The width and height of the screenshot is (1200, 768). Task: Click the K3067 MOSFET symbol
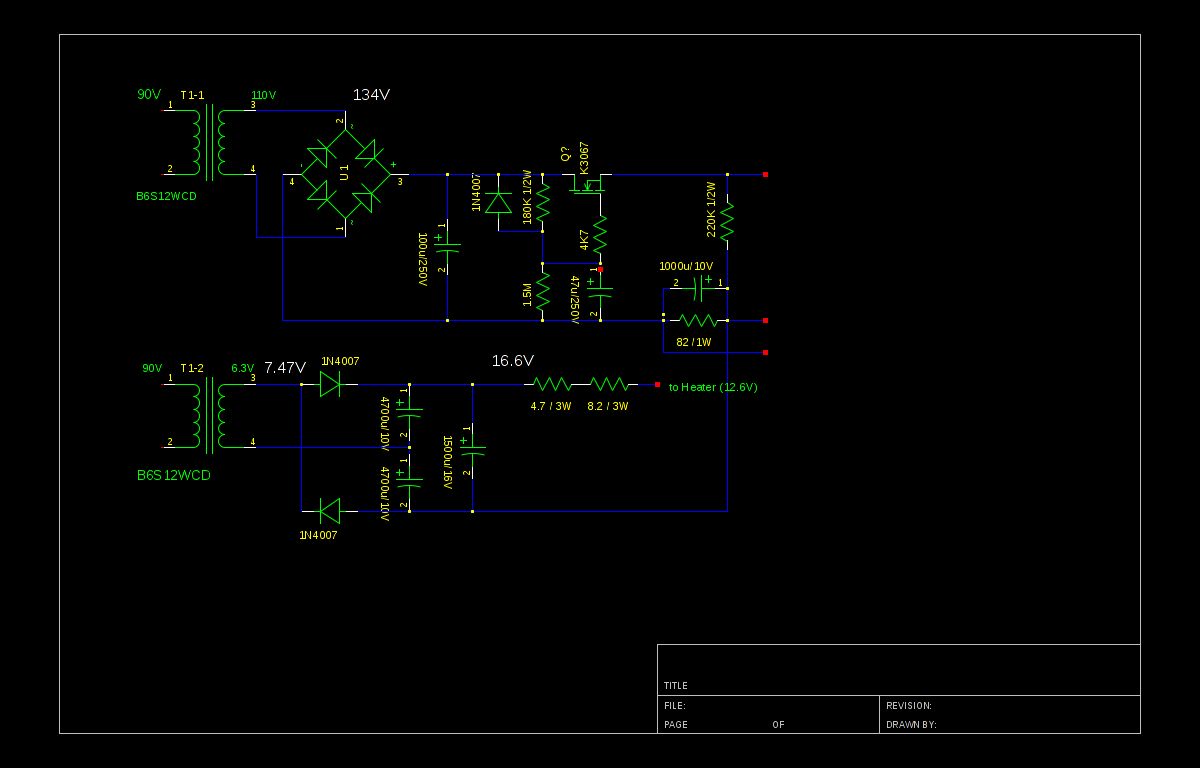[590, 186]
